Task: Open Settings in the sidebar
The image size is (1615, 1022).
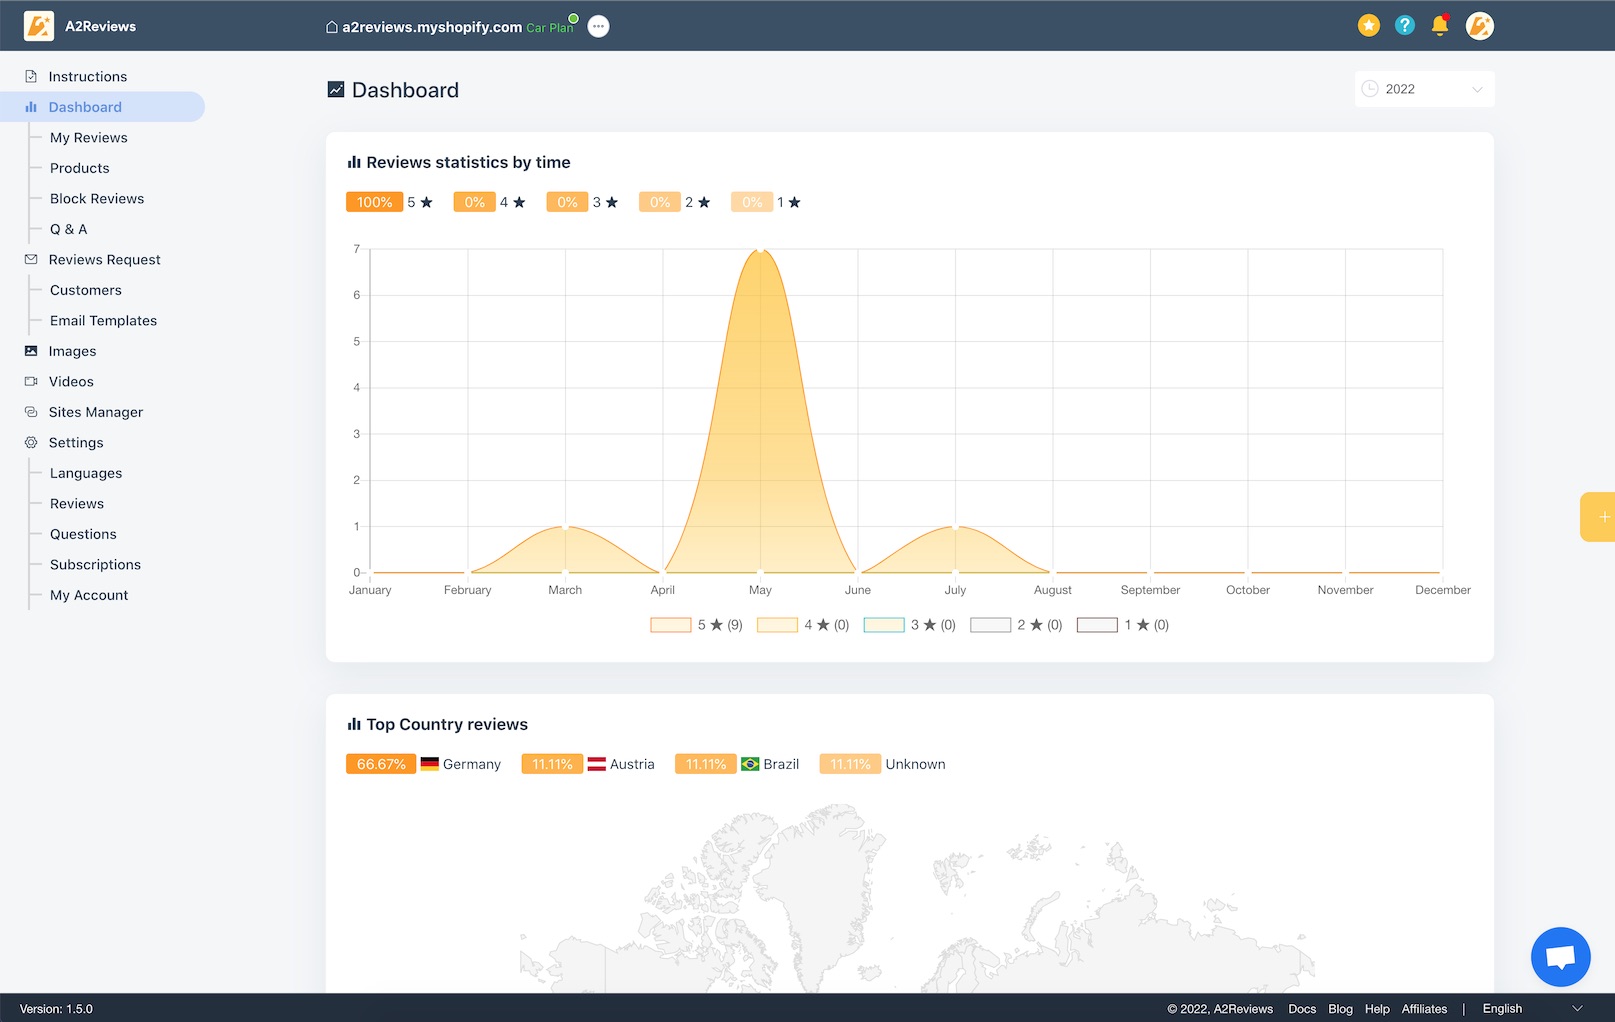Action: click(76, 443)
